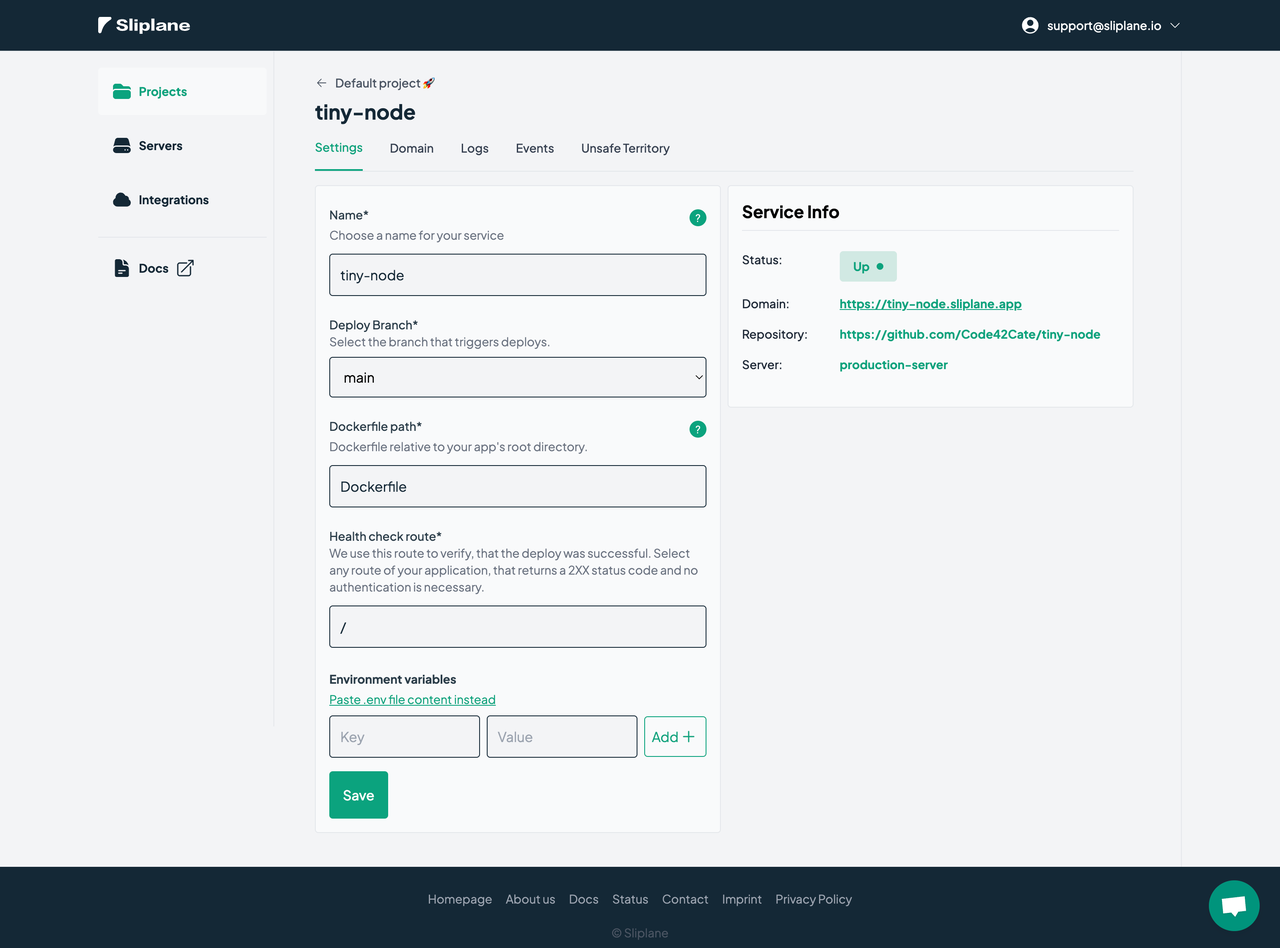The width and height of the screenshot is (1280, 948).
Task: Switch to the Logs tab
Action: pos(475,148)
